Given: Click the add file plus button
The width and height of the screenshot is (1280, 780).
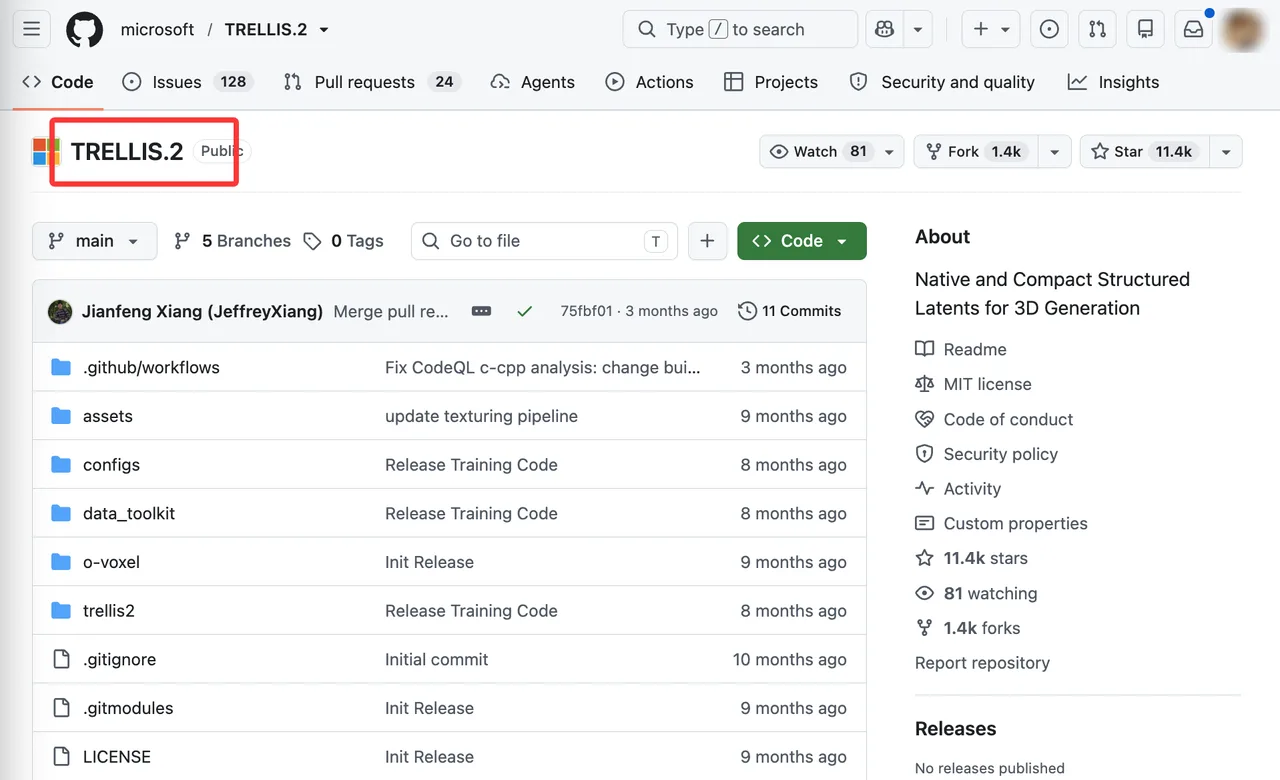Looking at the screenshot, I should (707, 241).
